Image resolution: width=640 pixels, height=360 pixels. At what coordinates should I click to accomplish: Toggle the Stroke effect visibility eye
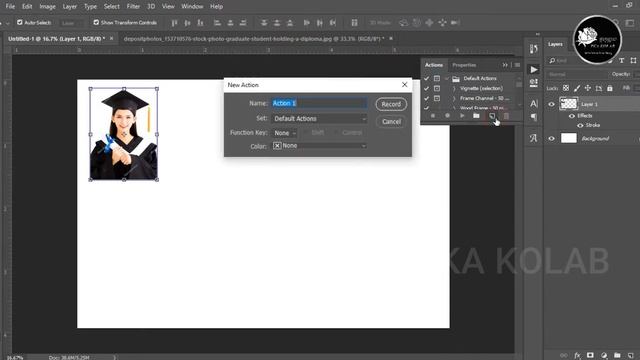pyautogui.click(x=580, y=125)
